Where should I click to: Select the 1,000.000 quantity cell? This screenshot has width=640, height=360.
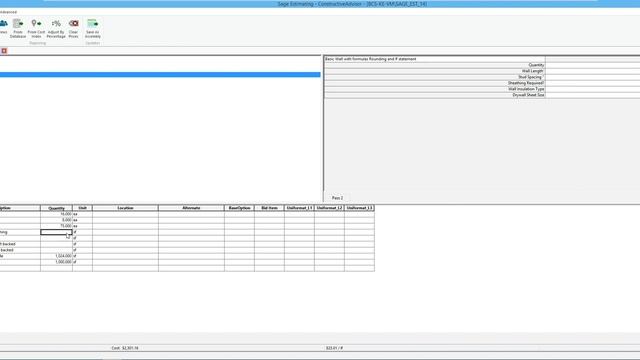coord(56,262)
